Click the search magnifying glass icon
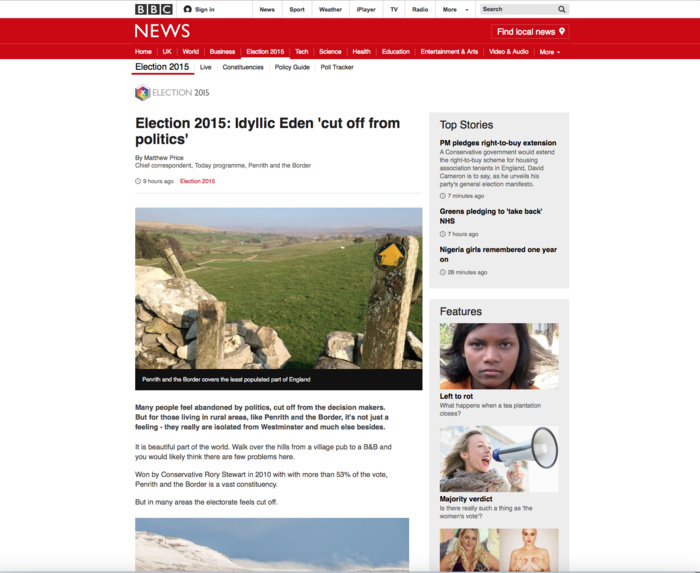 [562, 9]
